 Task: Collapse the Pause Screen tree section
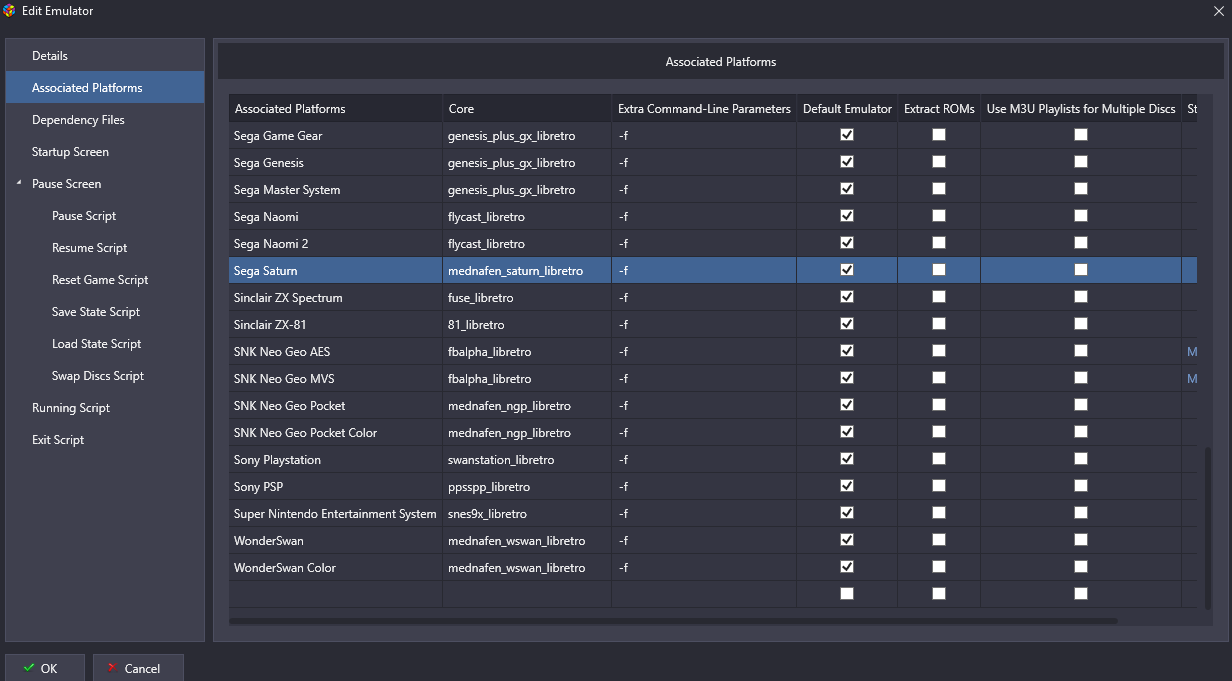[x=19, y=183]
